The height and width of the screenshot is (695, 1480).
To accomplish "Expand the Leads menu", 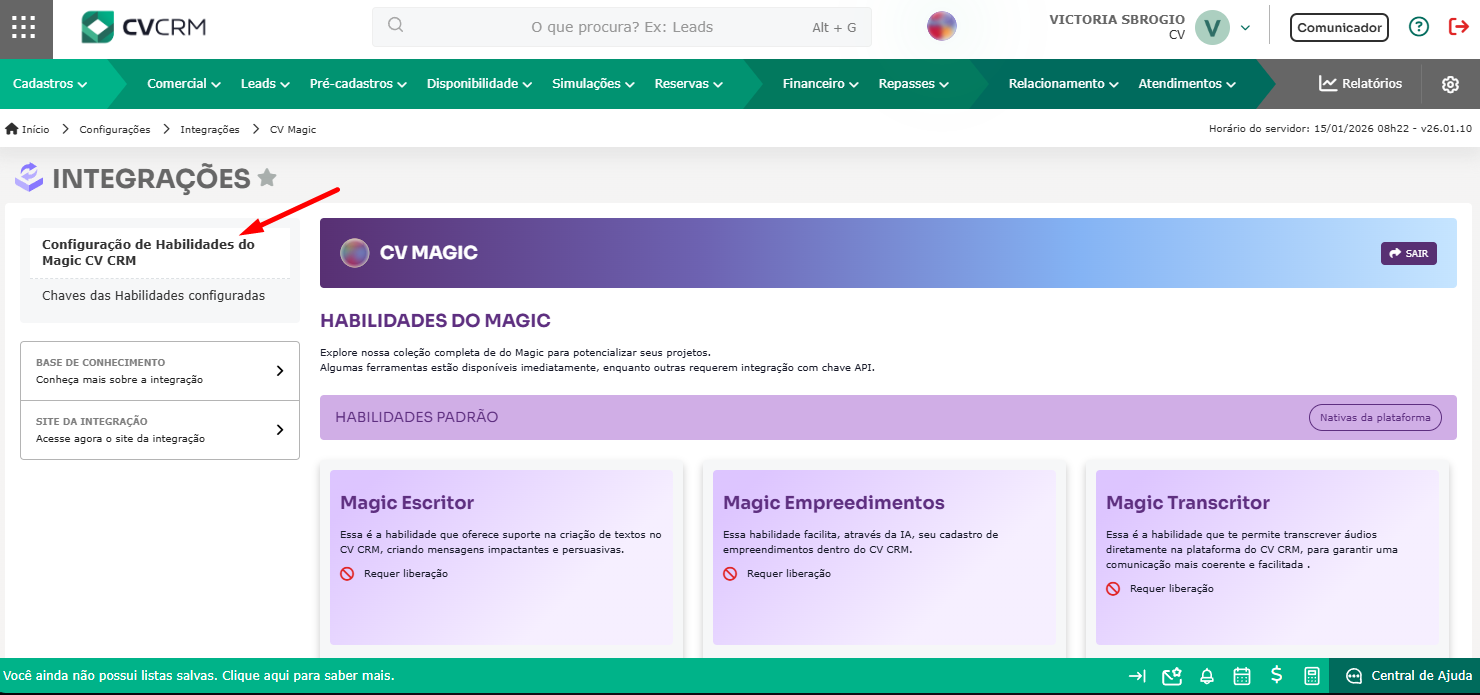I will click(265, 84).
